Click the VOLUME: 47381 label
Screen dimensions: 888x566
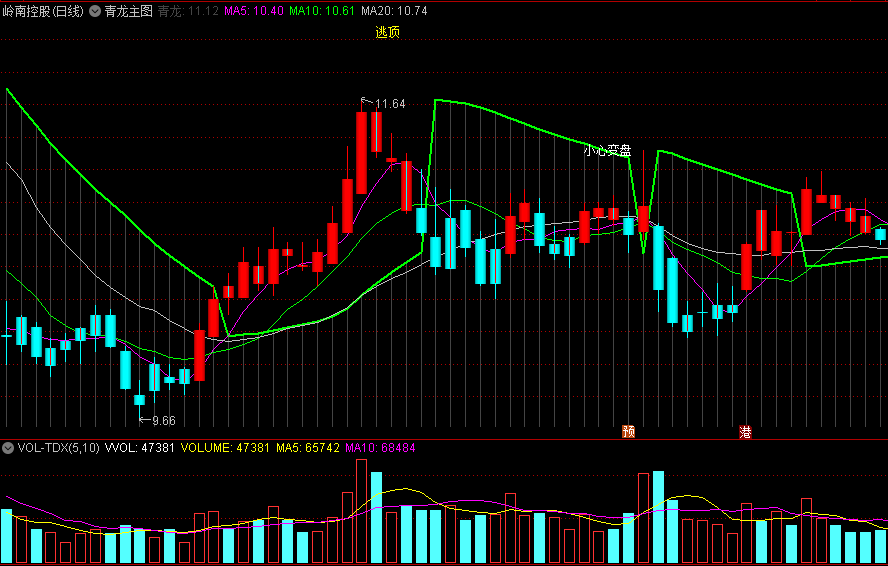pyautogui.click(x=225, y=448)
